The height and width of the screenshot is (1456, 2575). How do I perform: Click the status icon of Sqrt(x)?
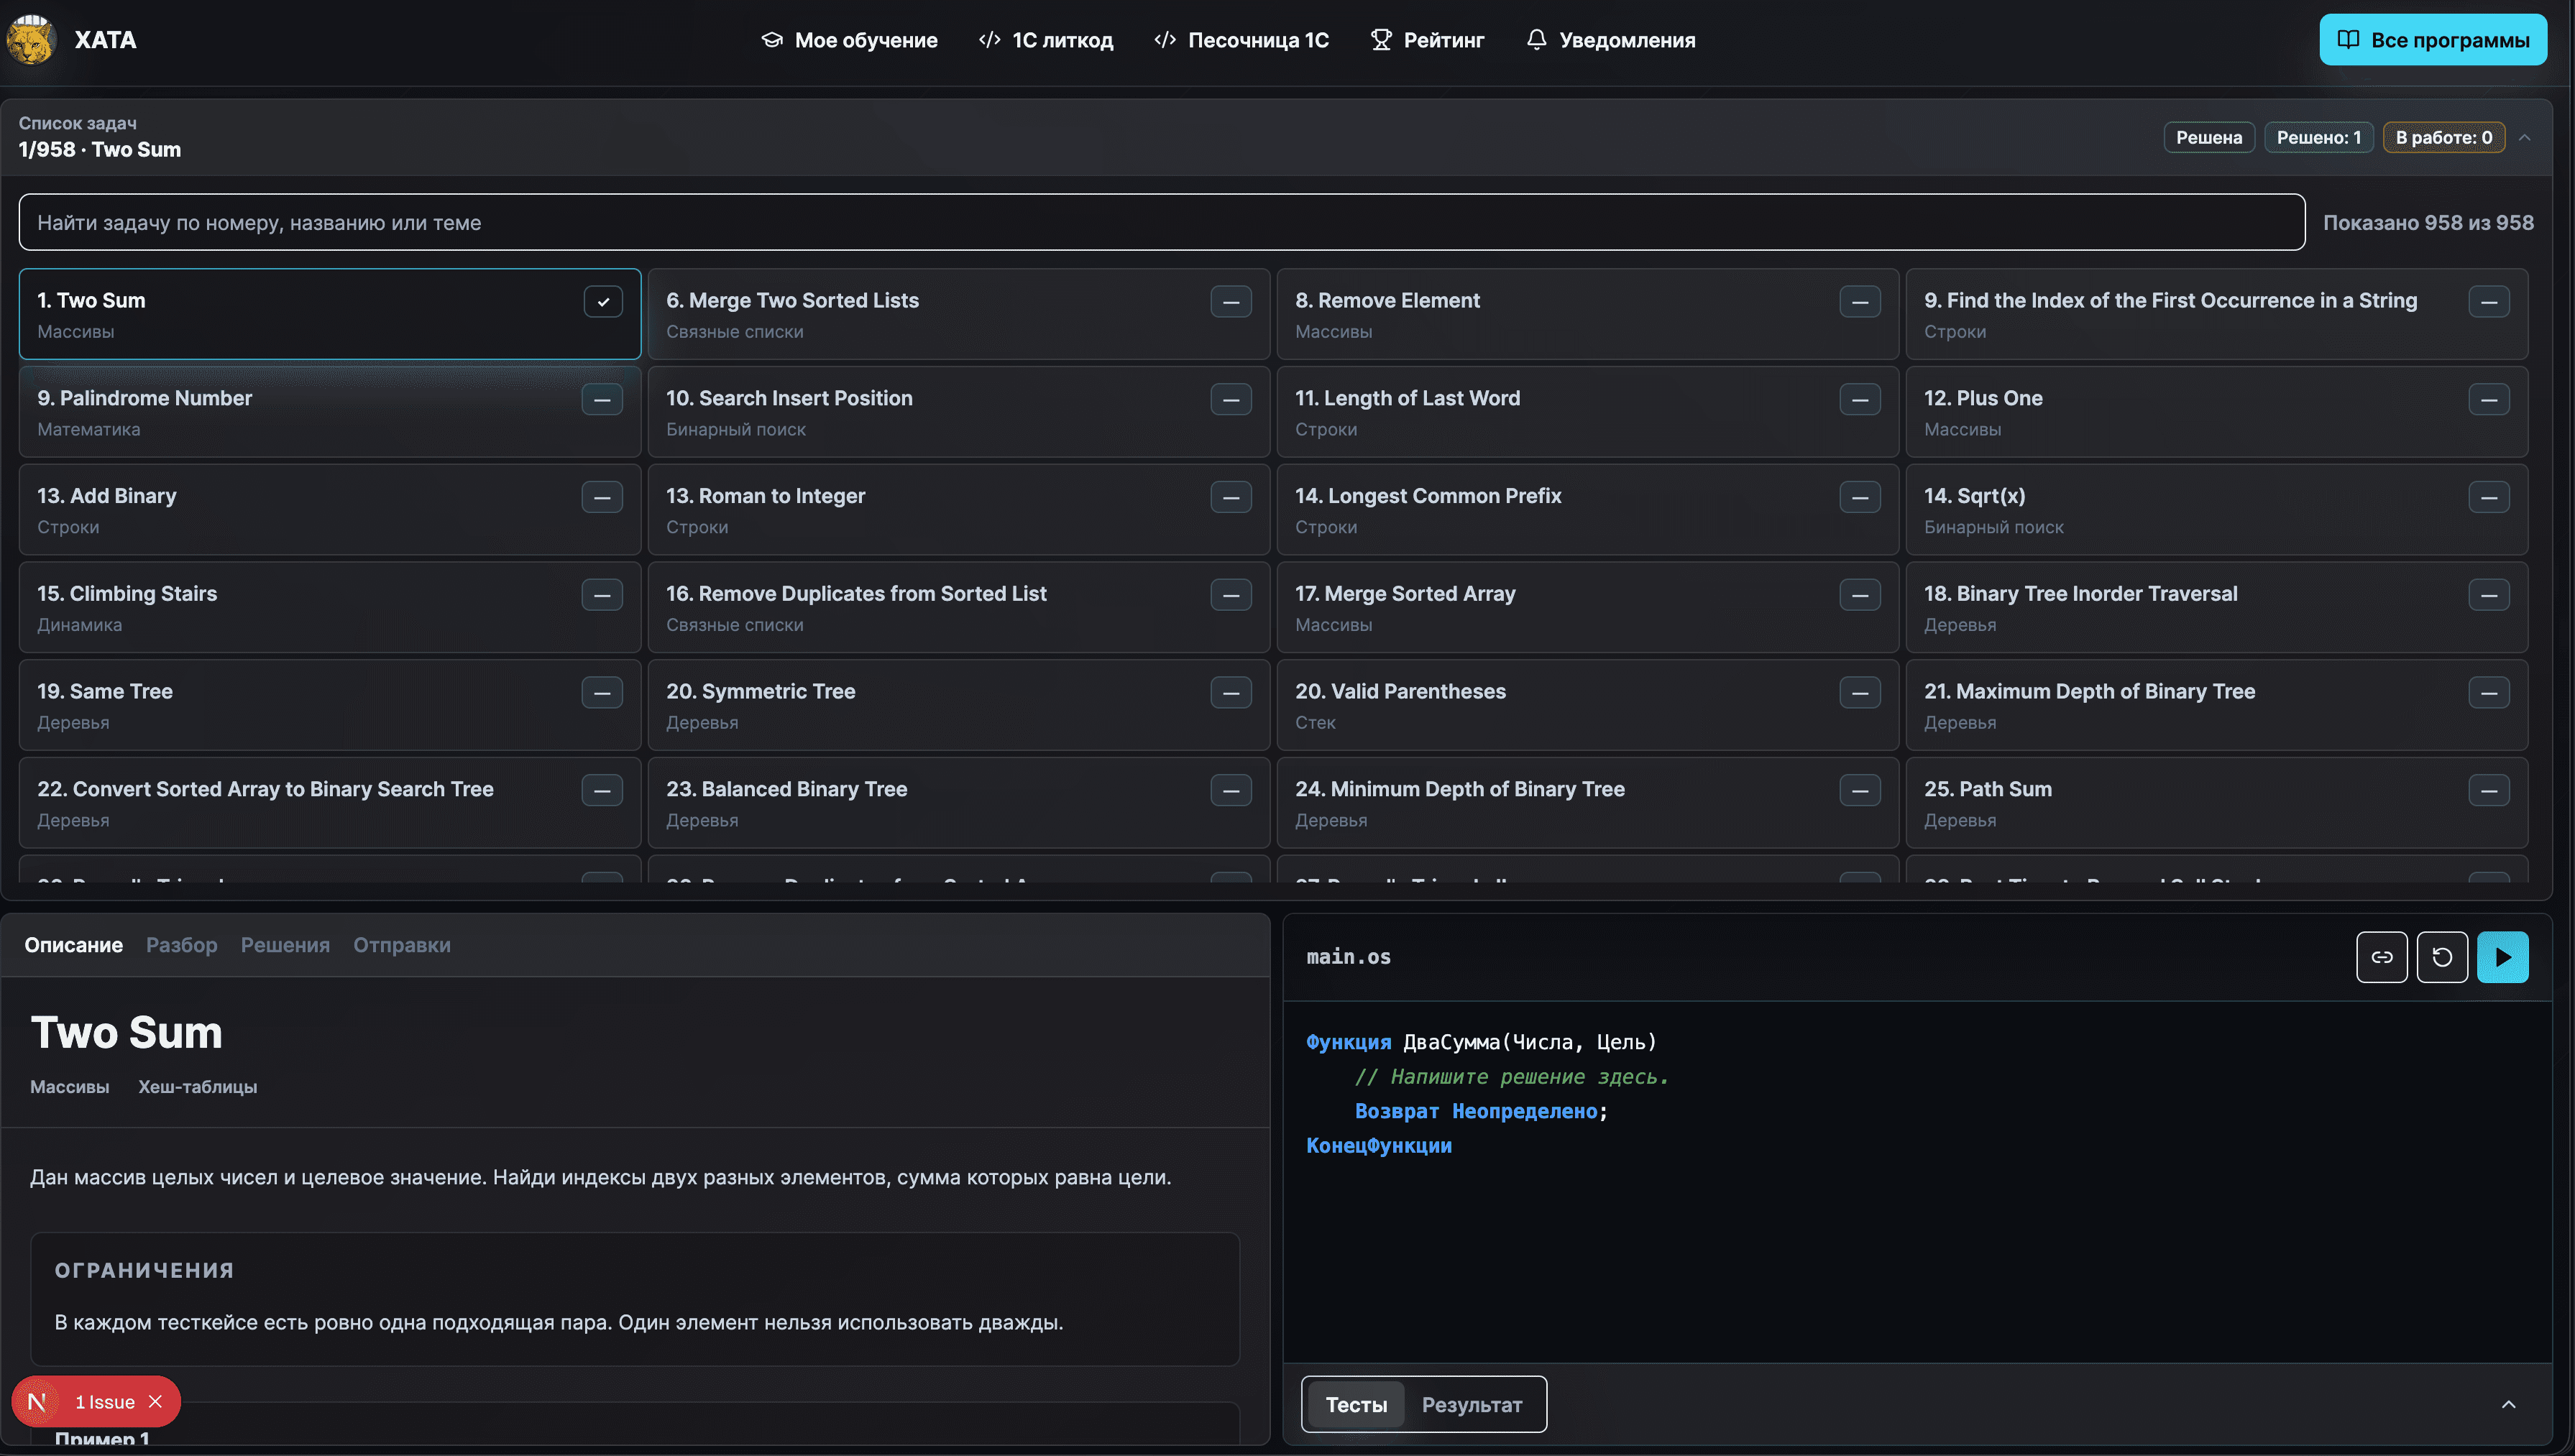[2489, 497]
